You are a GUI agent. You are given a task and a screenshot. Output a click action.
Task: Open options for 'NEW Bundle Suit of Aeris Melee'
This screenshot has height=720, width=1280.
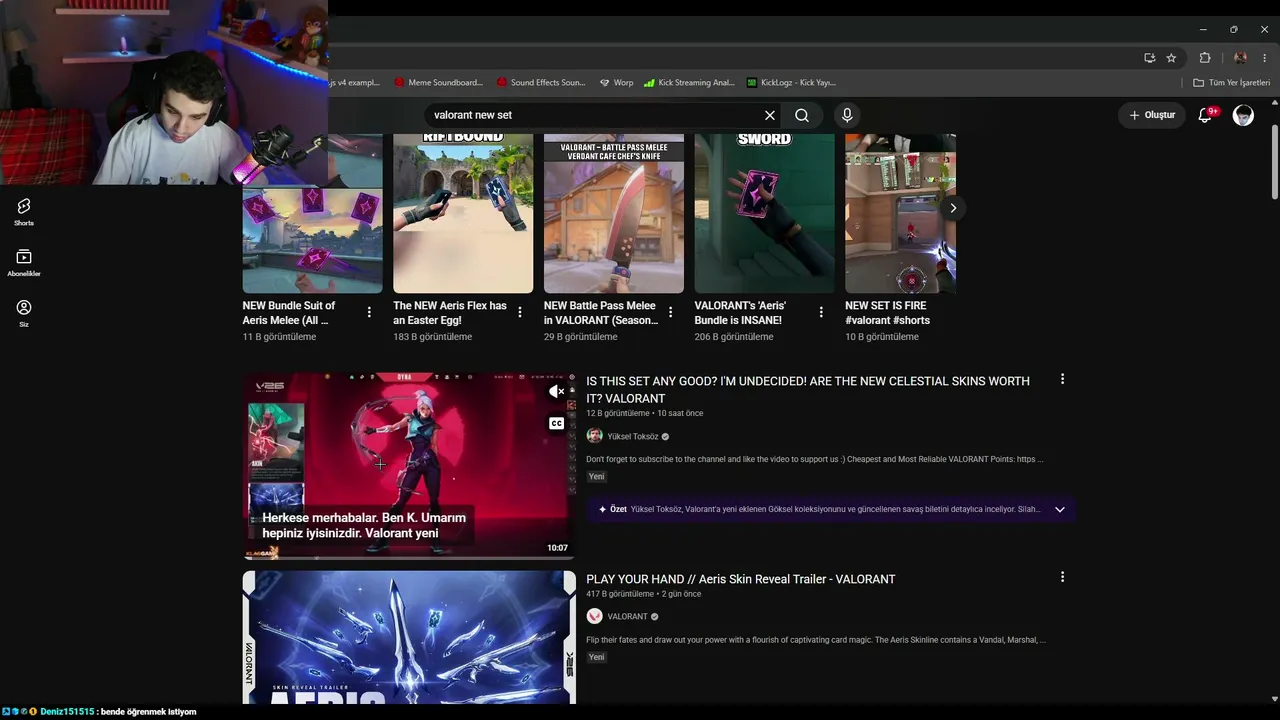(x=369, y=312)
